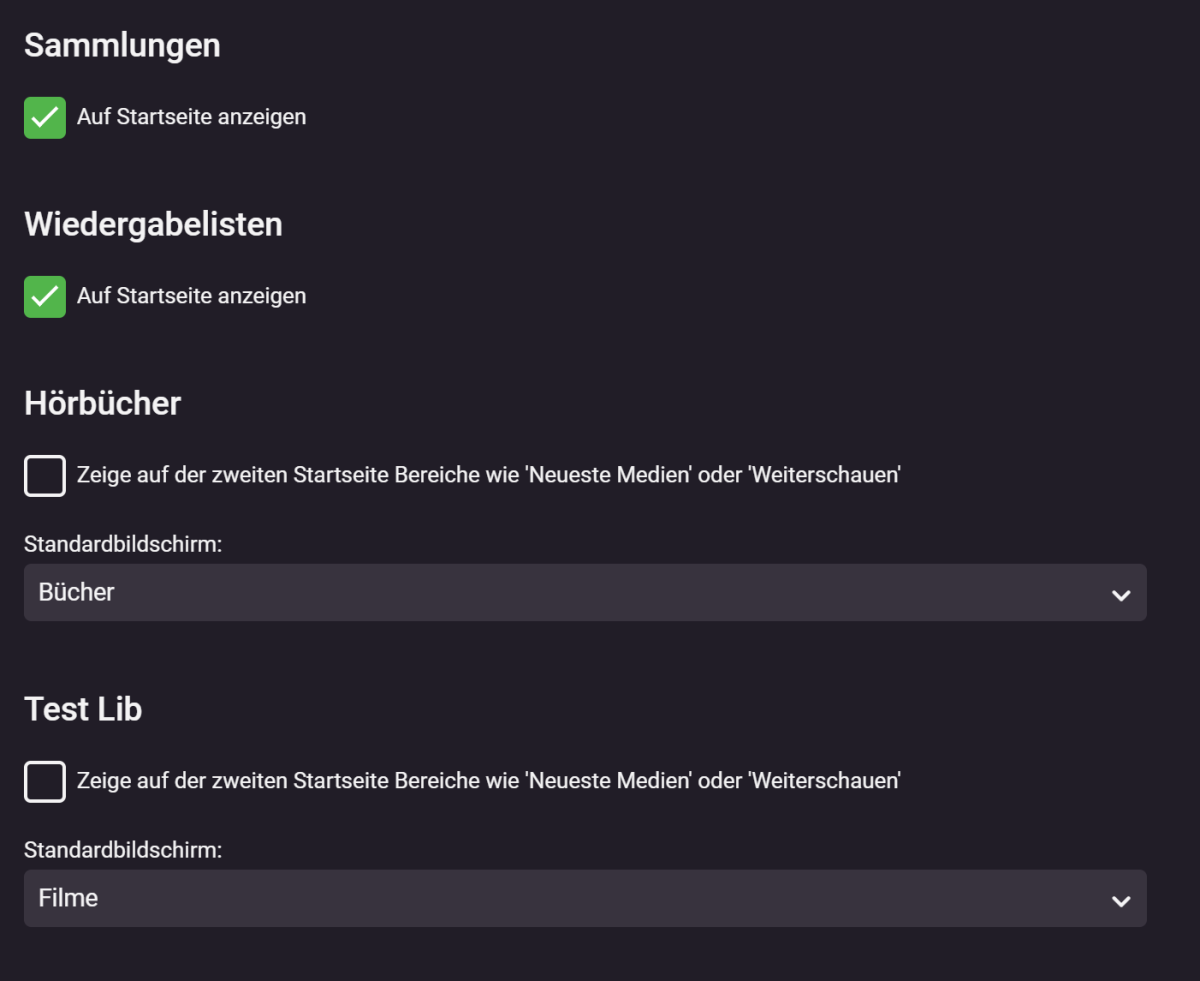Screen dimensions: 1200x981
Task: Click the chevron arrow of the Filme dropdown
Action: [x=1120, y=900]
